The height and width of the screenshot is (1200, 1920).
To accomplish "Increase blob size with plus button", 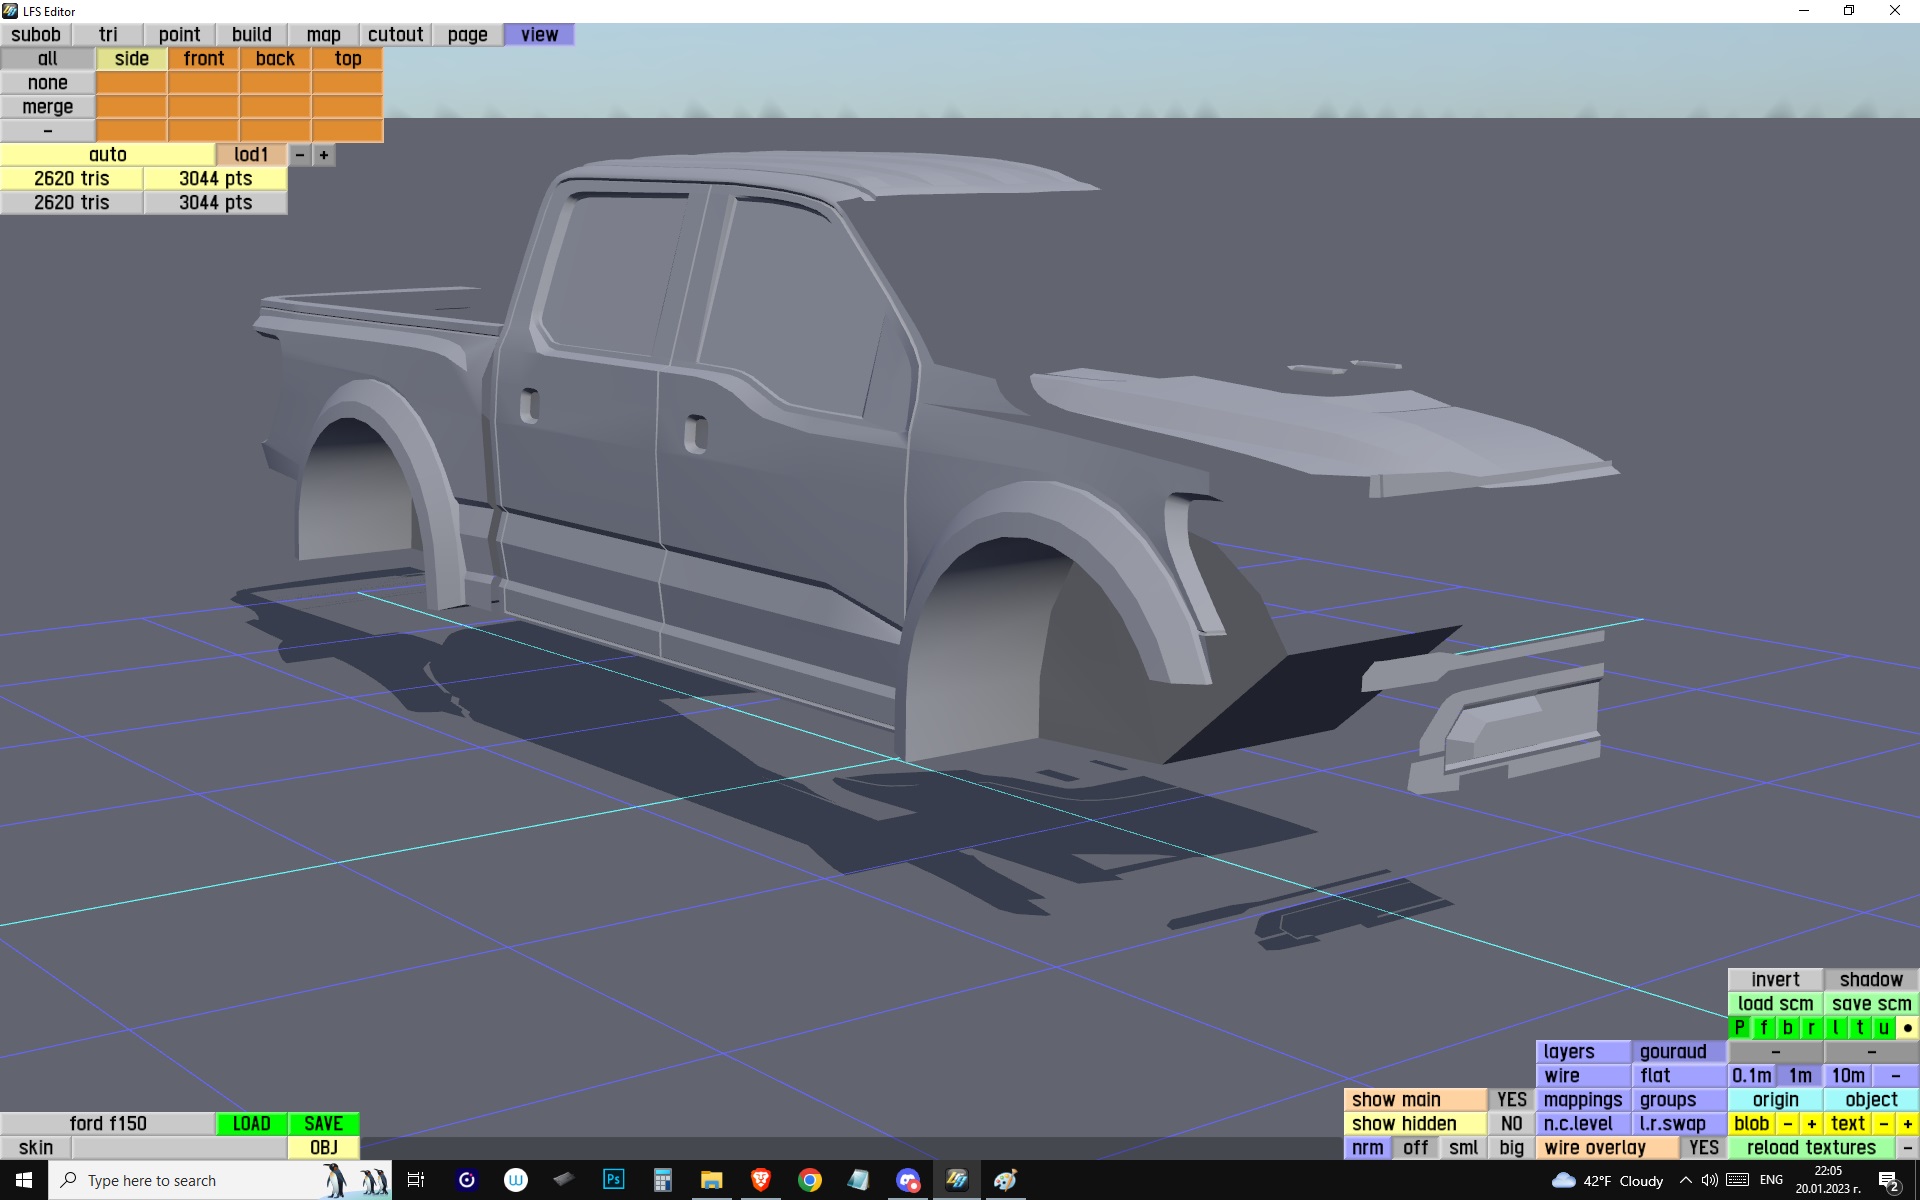I will click(x=1811, y=1123).
